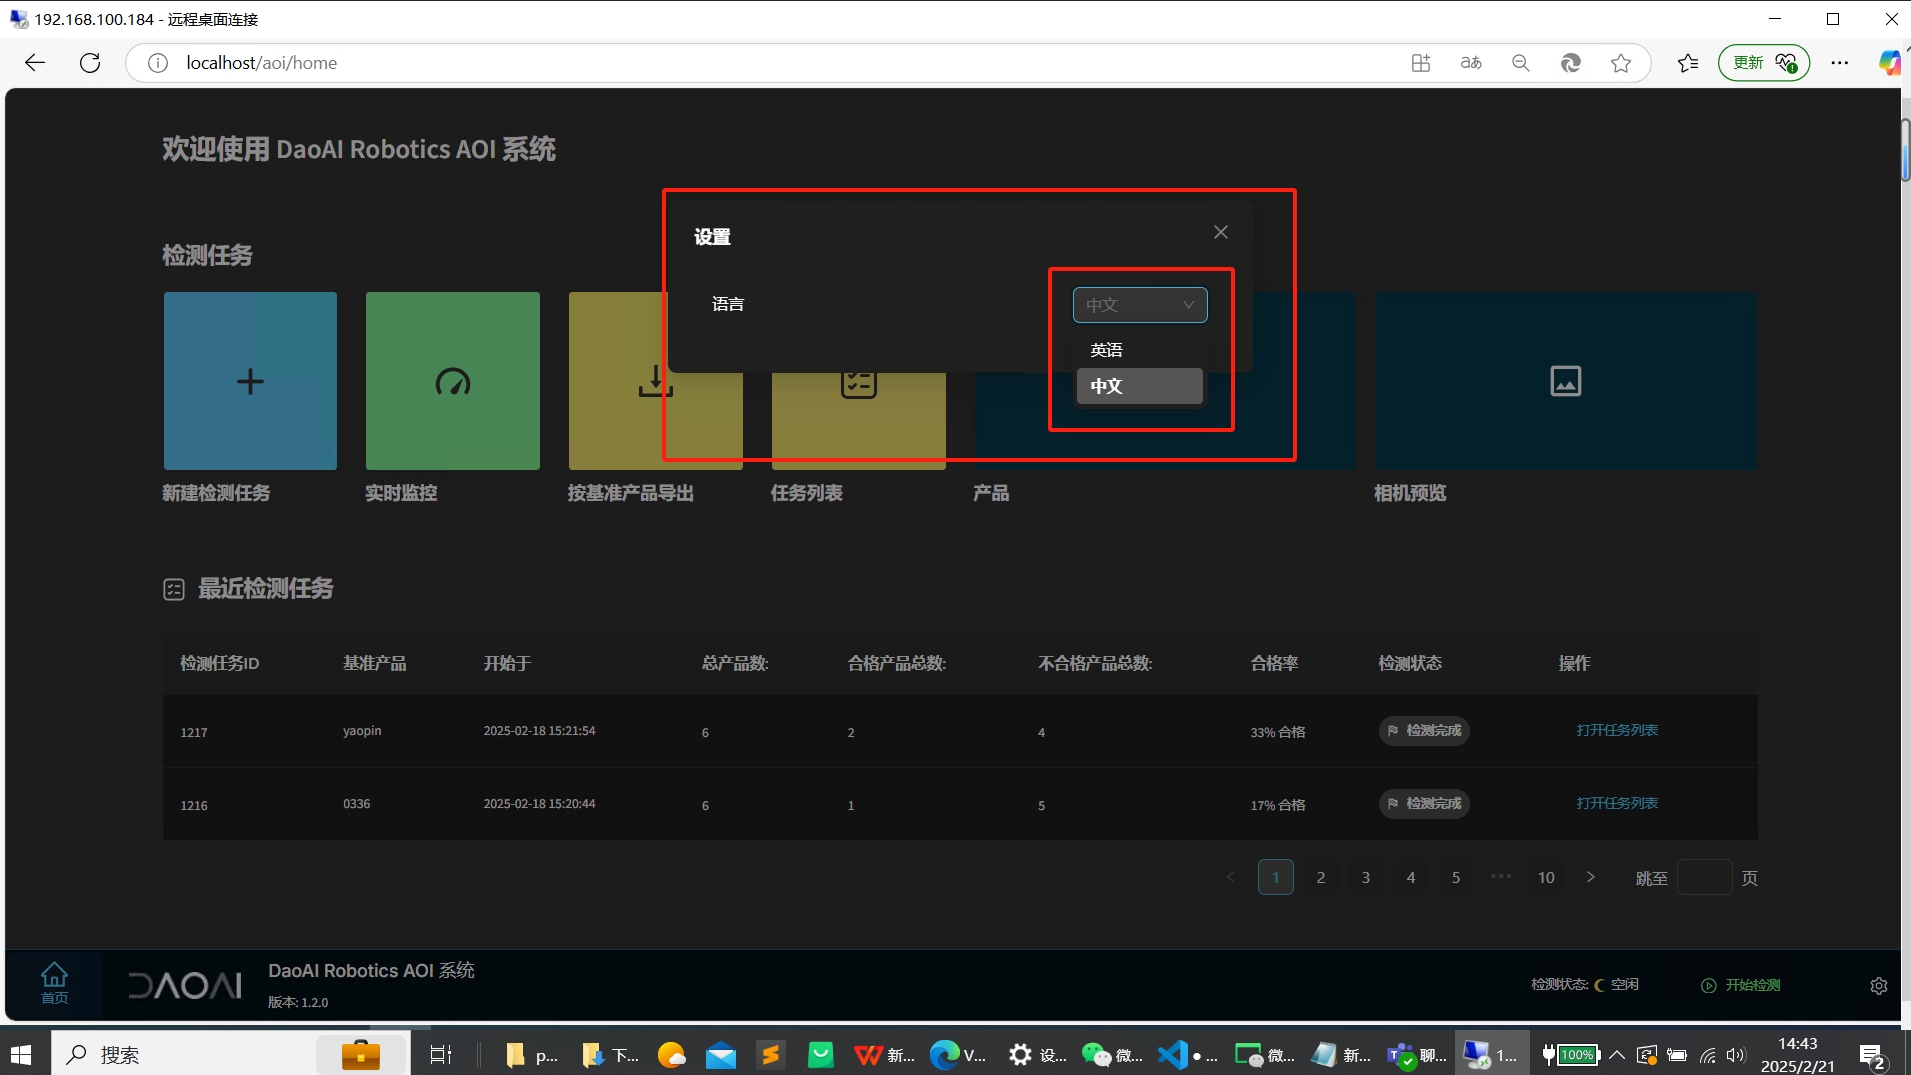Click the DAOAI logo in bottom bar
The image size is (1911, 1075).
click(x=185, y=985)
